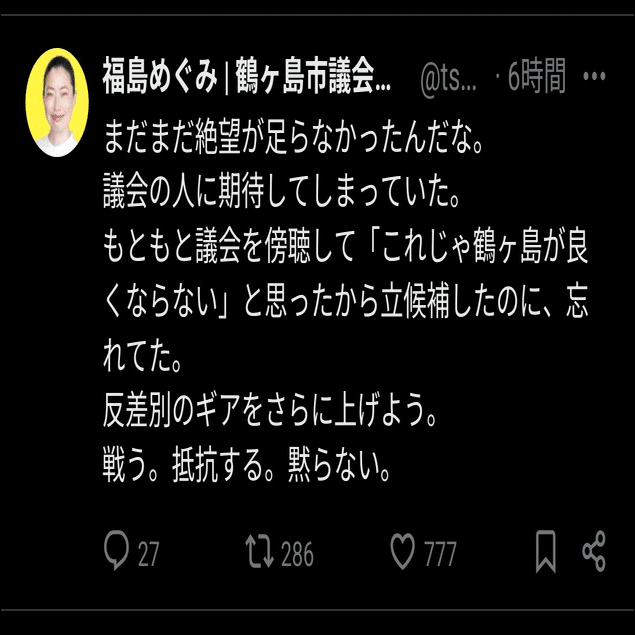Click the truncated @ts... username handle
Screen dimensions: 635x635
click(448, 77)
